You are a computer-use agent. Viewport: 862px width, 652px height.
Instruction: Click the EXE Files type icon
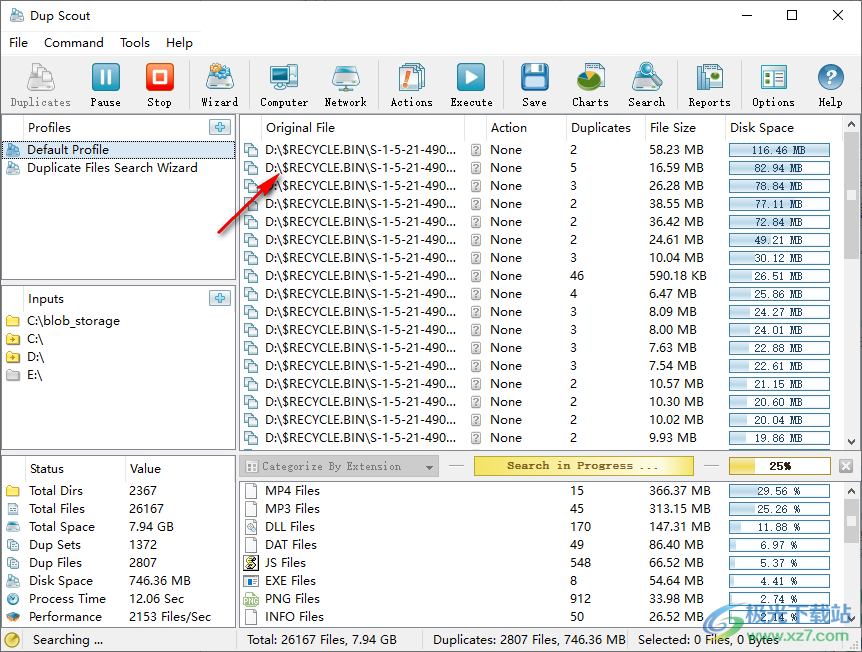[251, 581]
